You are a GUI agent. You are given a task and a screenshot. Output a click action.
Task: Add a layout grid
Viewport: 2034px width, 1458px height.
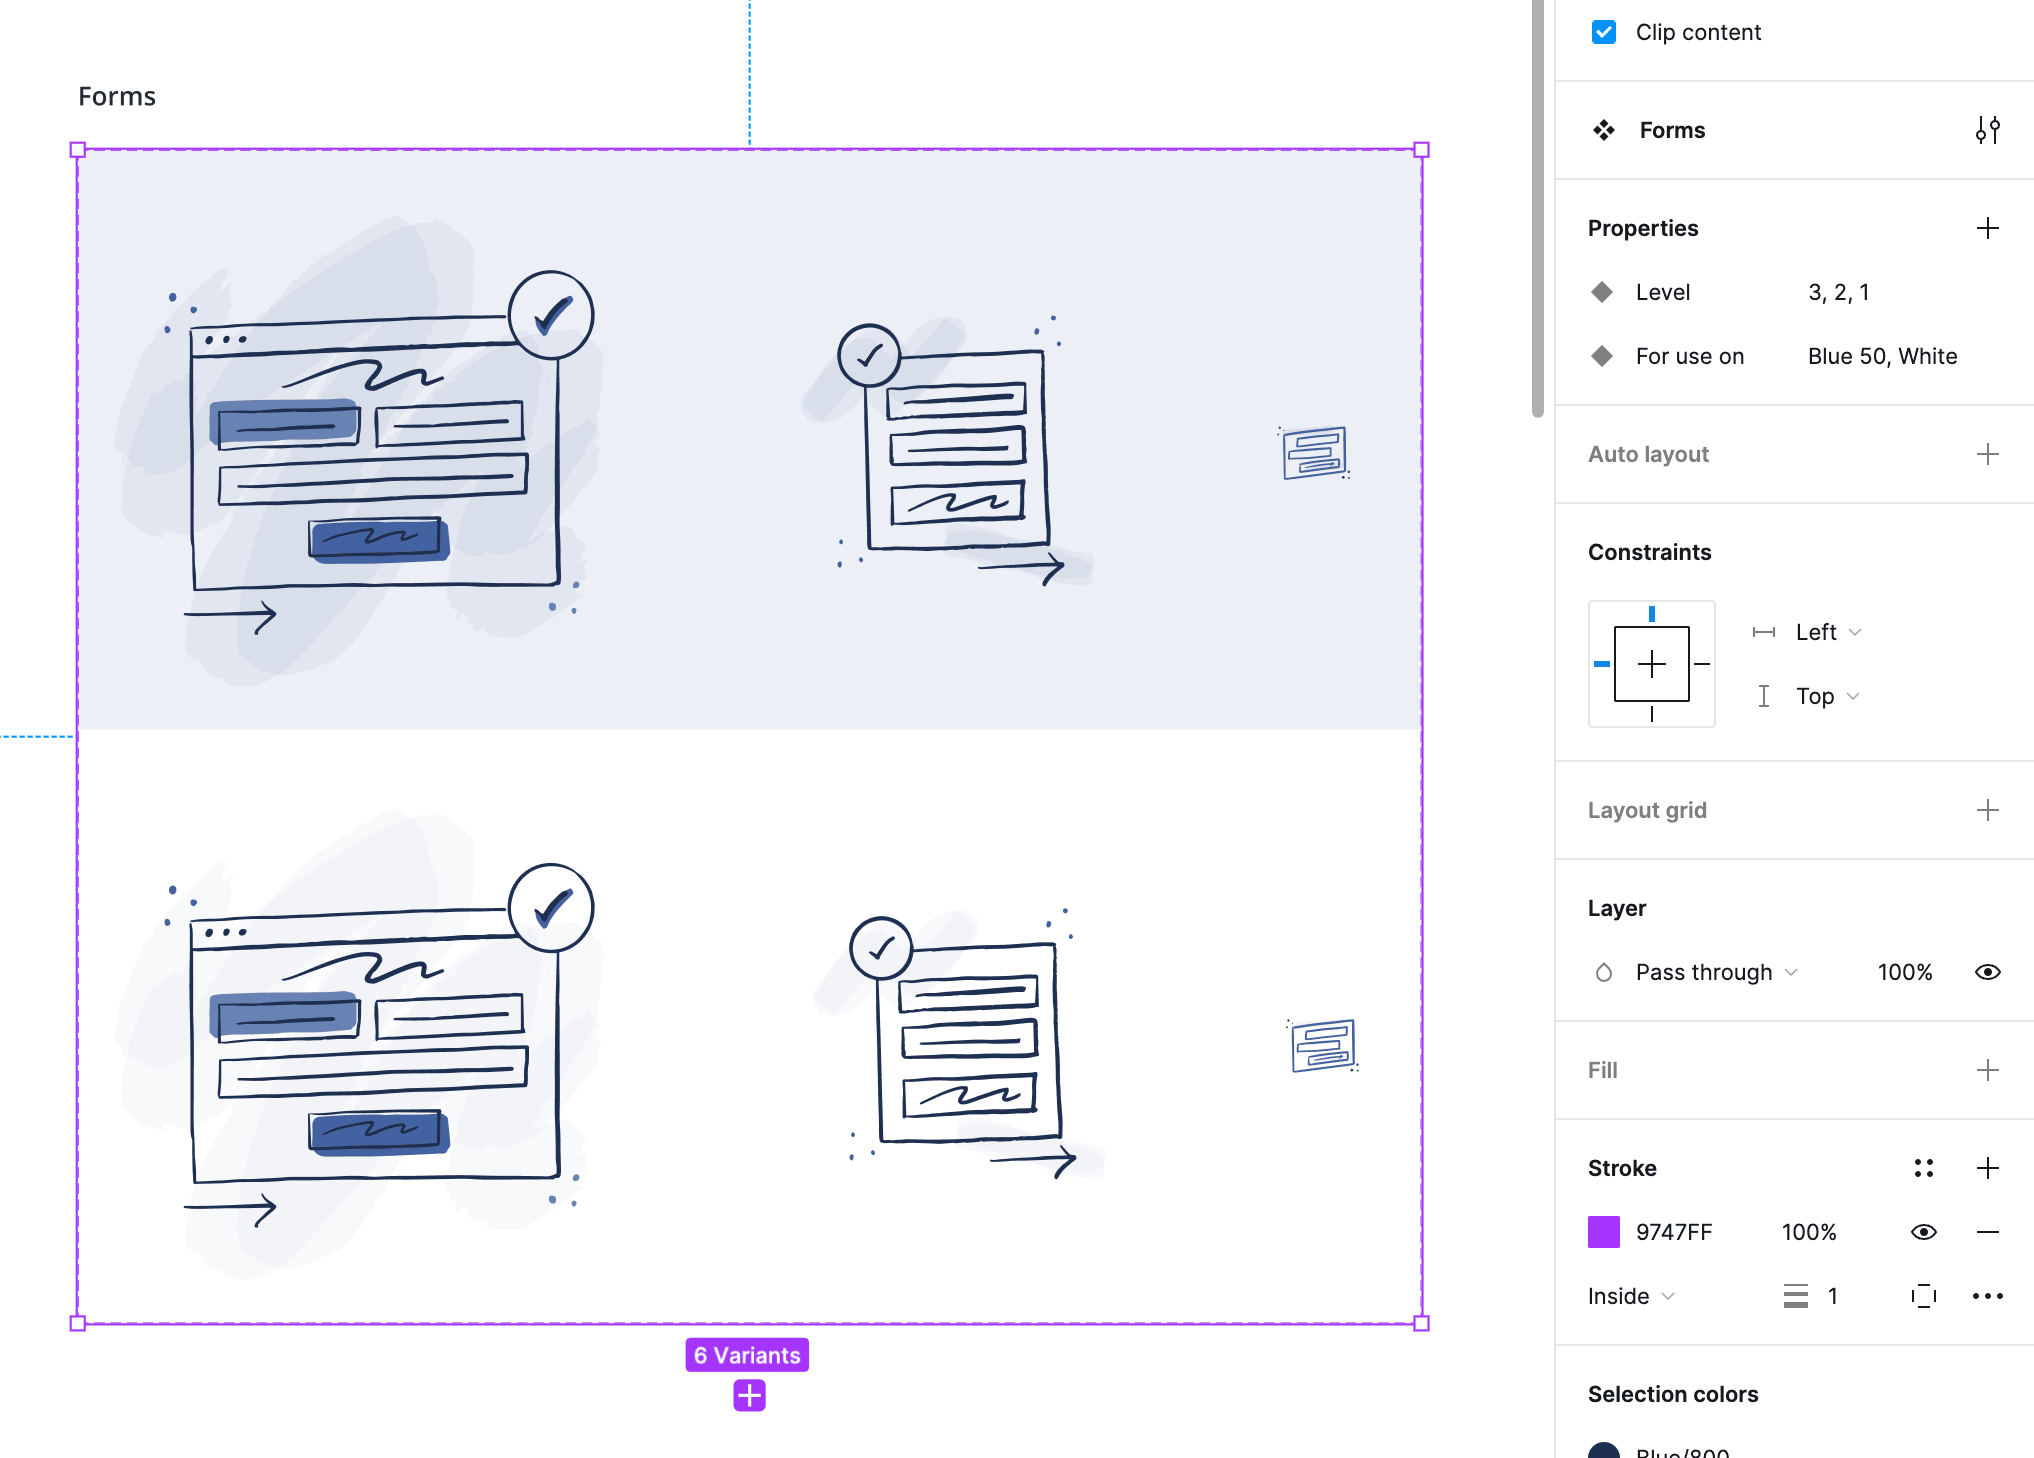[1987, 810]
